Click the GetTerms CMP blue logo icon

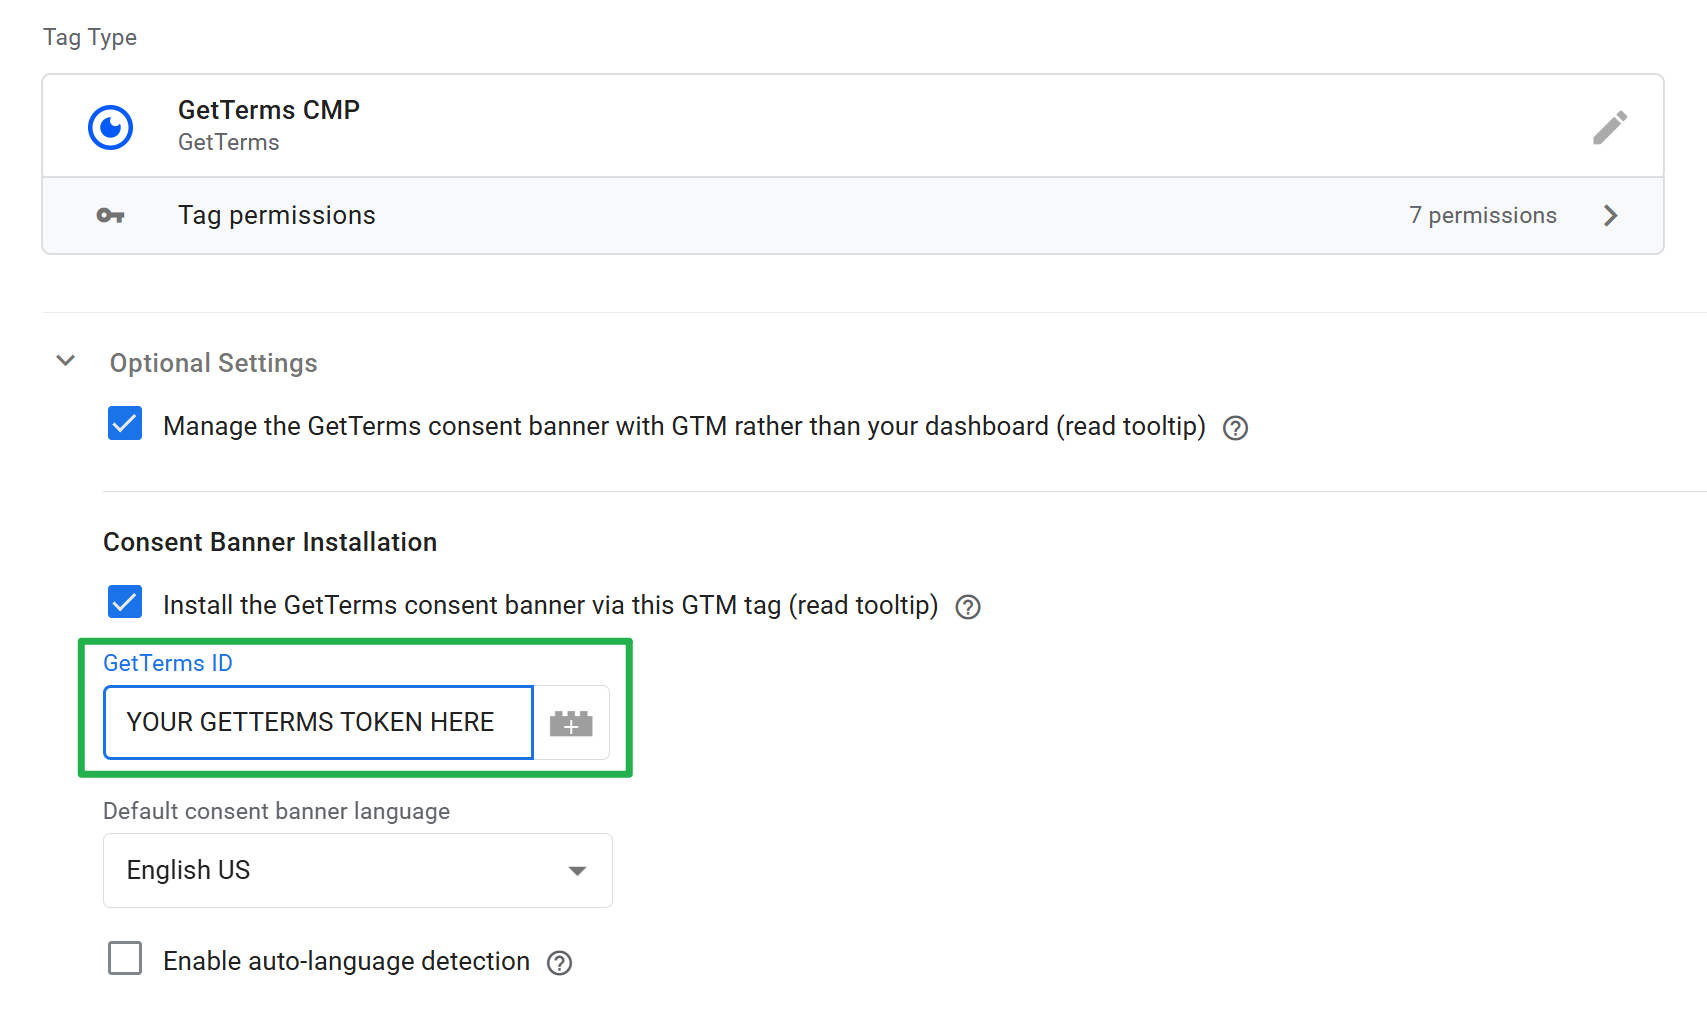coord(110,127)
